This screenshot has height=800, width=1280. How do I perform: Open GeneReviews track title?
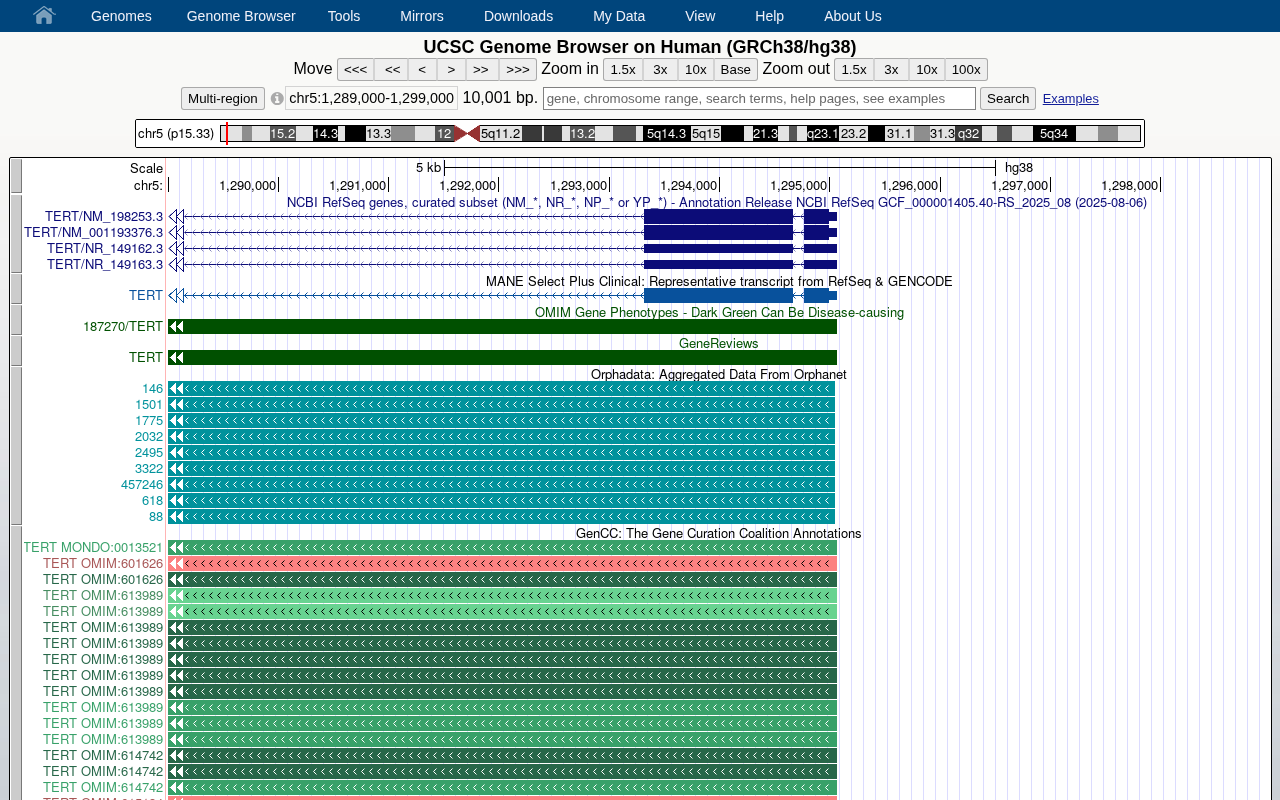point(719,344)
